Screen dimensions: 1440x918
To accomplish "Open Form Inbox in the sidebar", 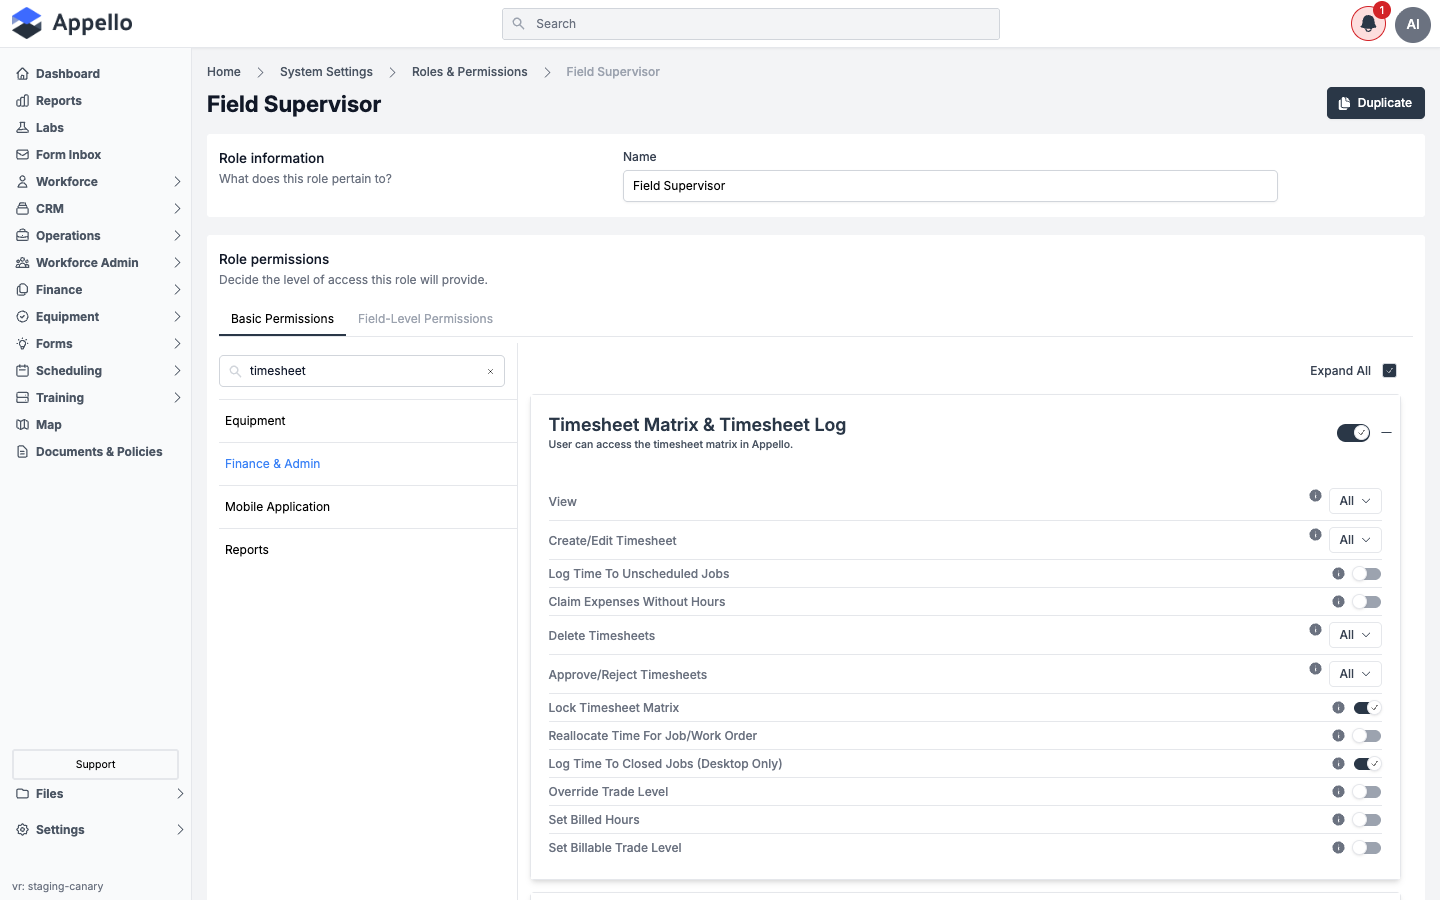I will [68, 155].
